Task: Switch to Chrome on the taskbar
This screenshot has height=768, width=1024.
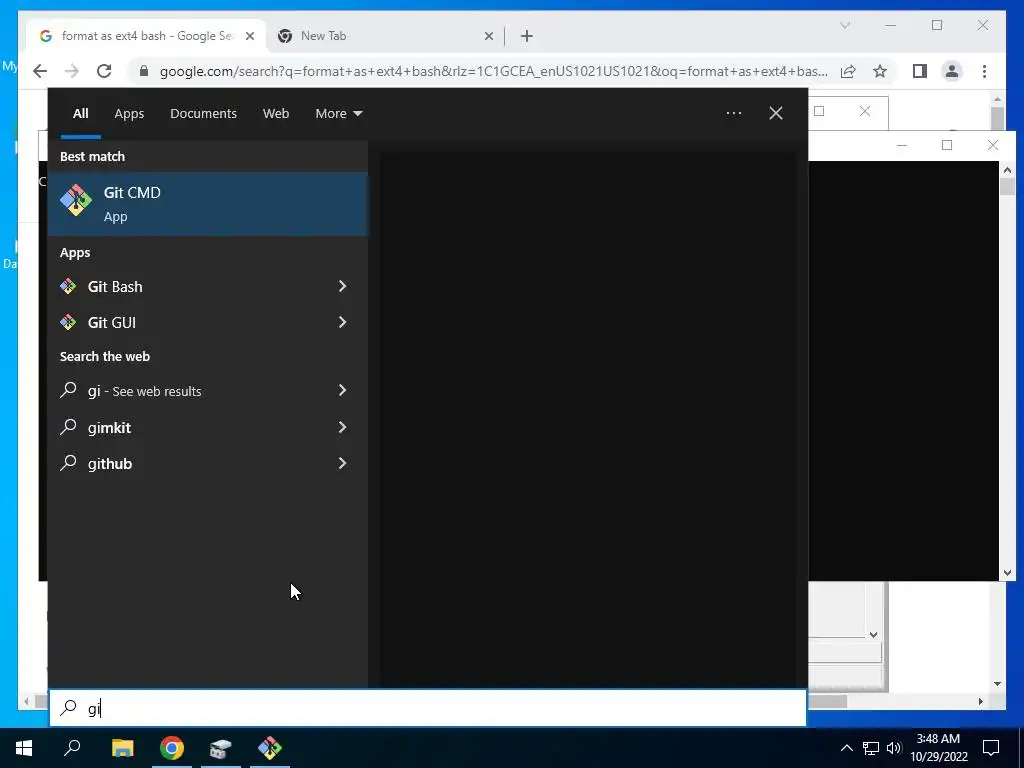Action: click(172, 748)
